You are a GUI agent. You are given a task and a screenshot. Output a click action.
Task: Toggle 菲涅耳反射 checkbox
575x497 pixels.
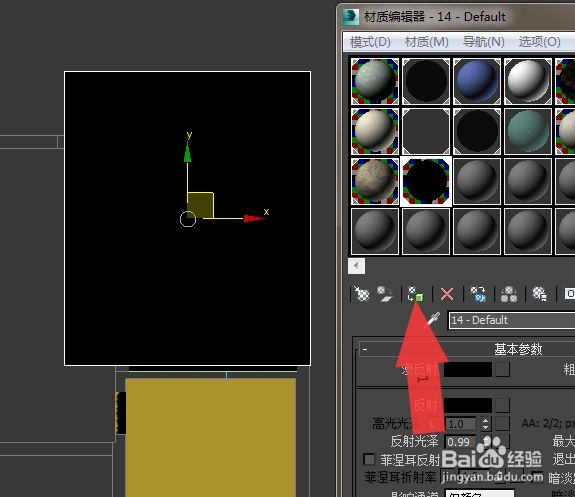(369, 459)
